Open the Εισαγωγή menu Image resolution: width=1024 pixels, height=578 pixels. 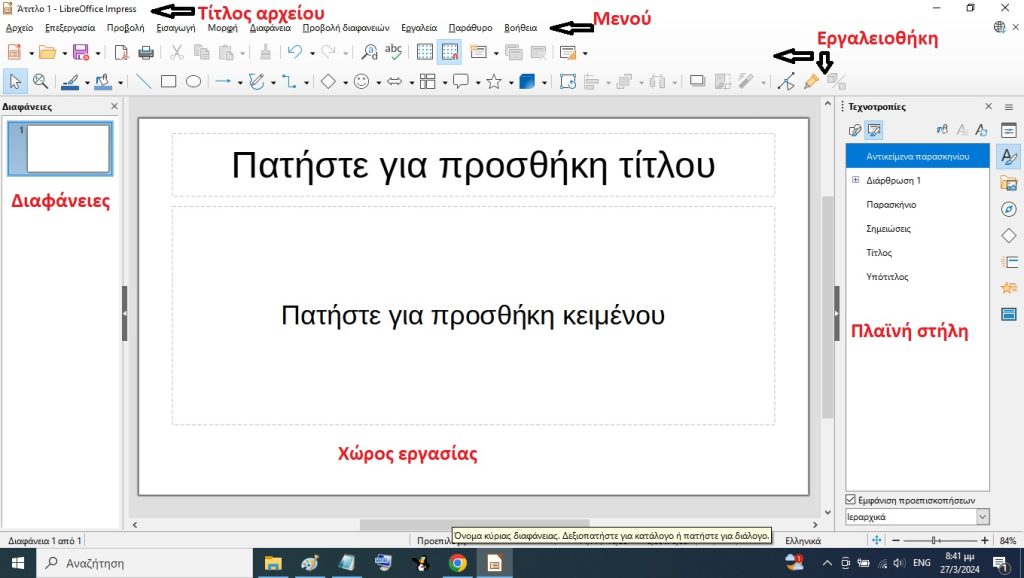point(176,27)
